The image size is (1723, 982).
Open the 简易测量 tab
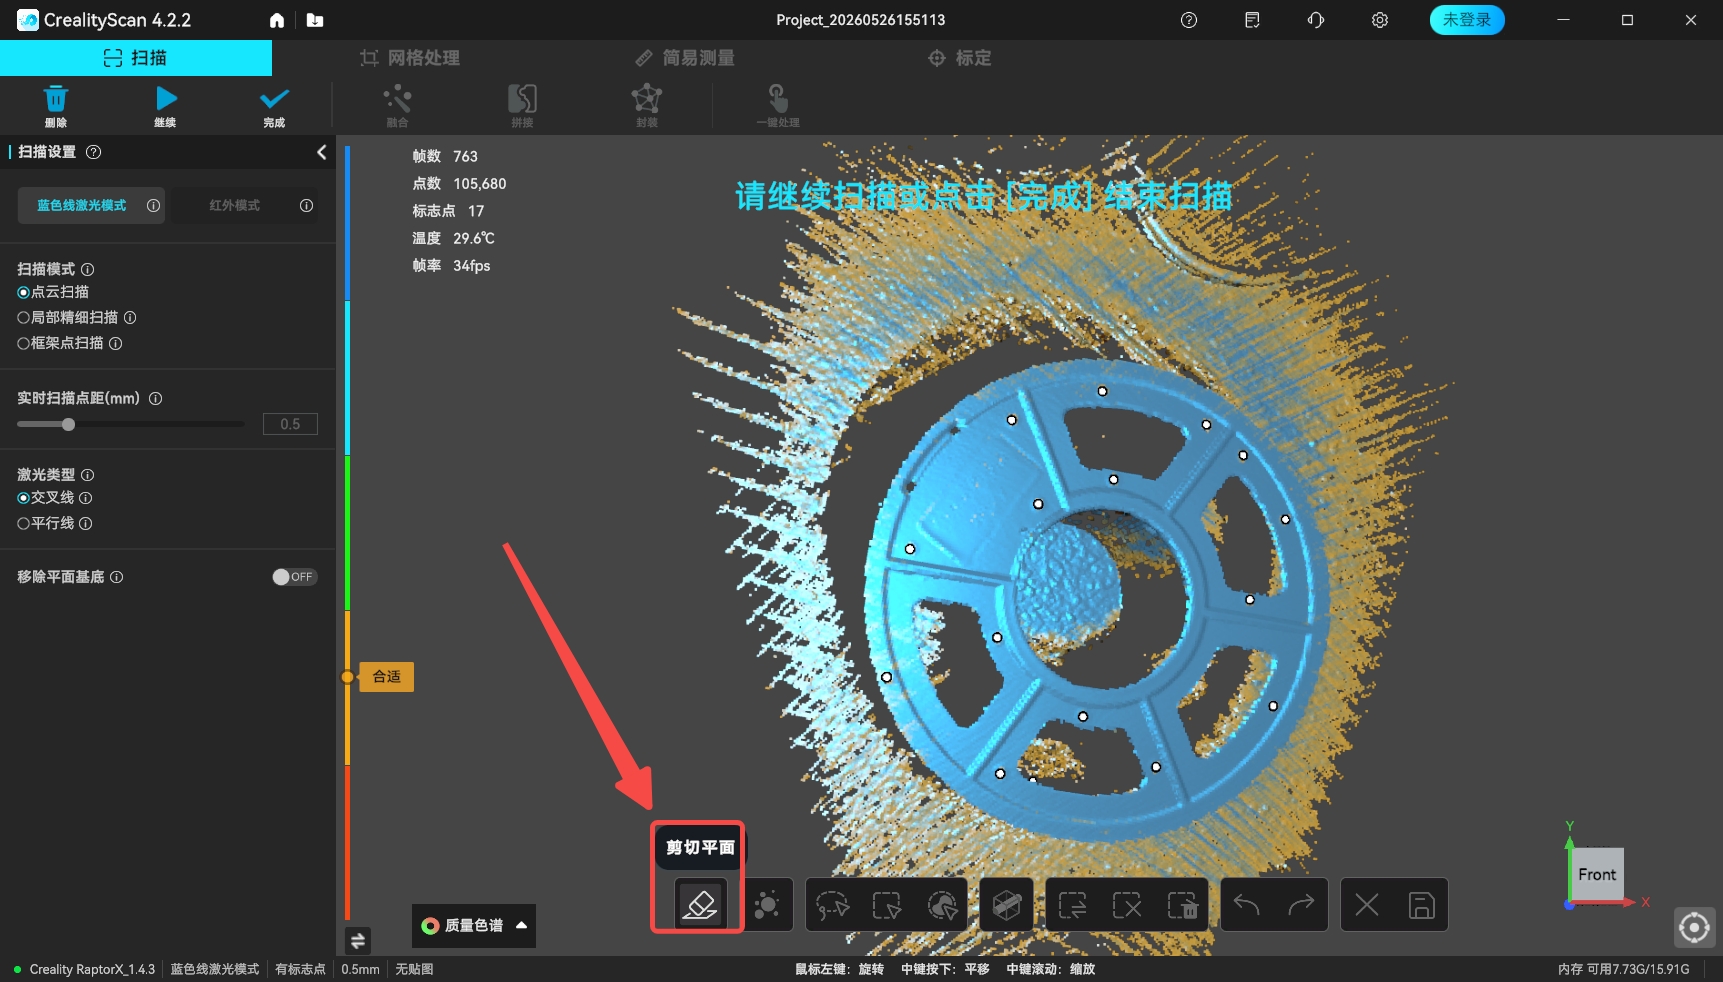[x=685, y=58]
